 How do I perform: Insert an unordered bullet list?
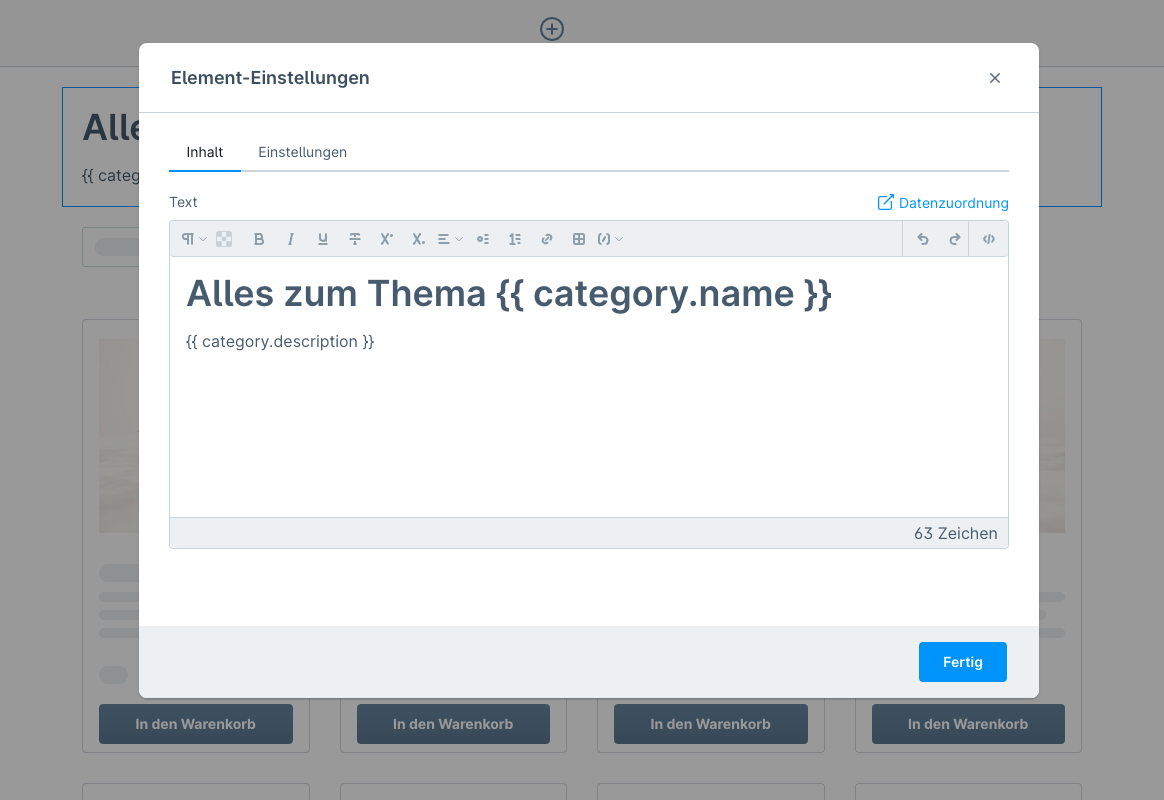coord(483,239)
